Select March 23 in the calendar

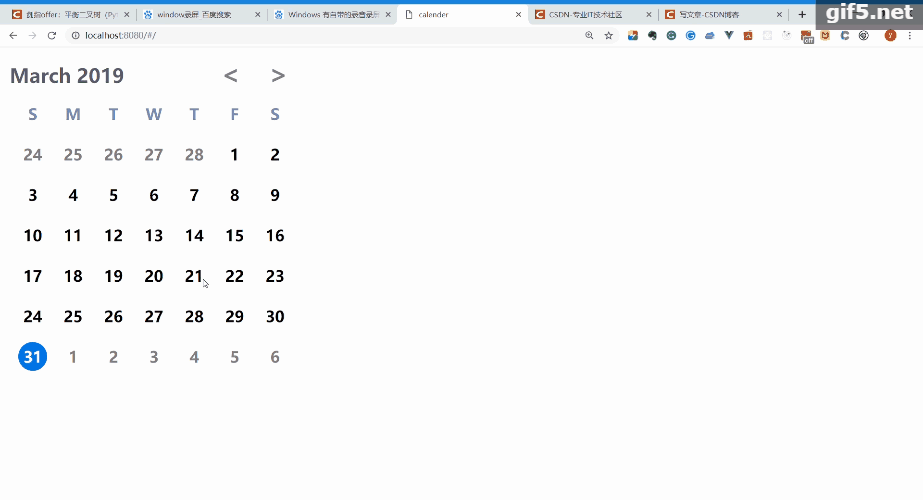[x=275, y=276]
